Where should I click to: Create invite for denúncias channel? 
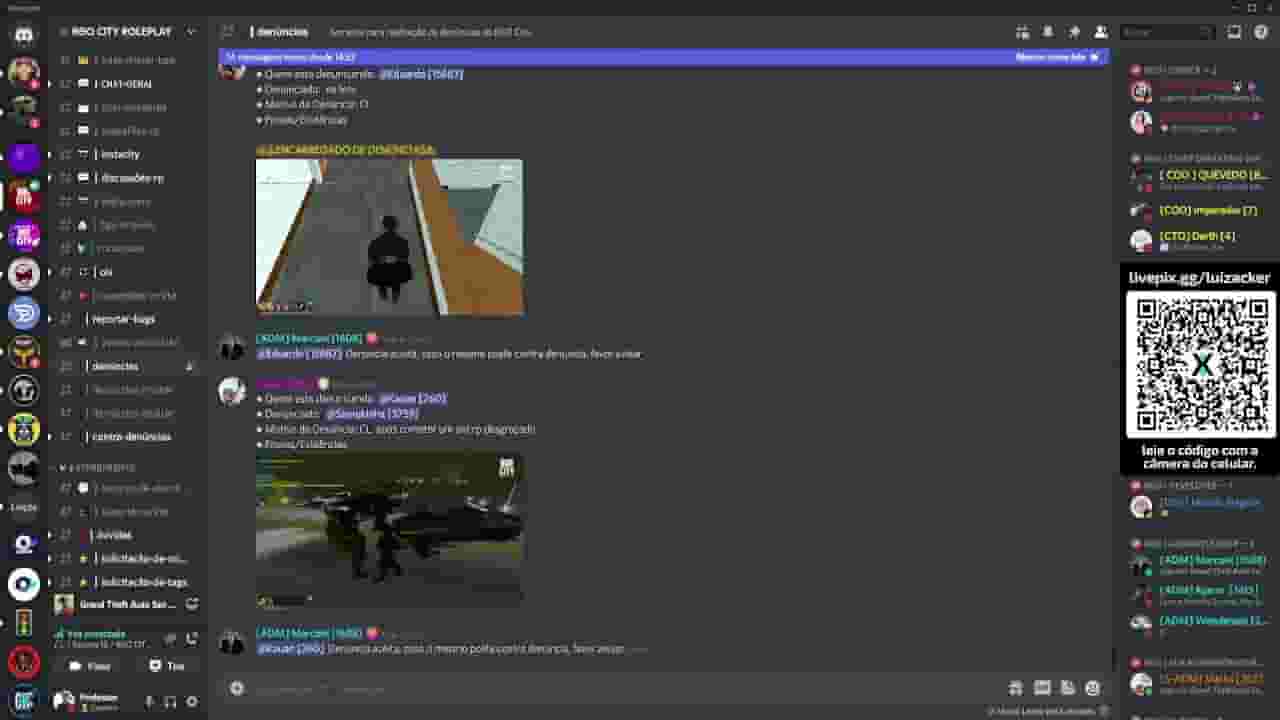(x=189, y=367)
